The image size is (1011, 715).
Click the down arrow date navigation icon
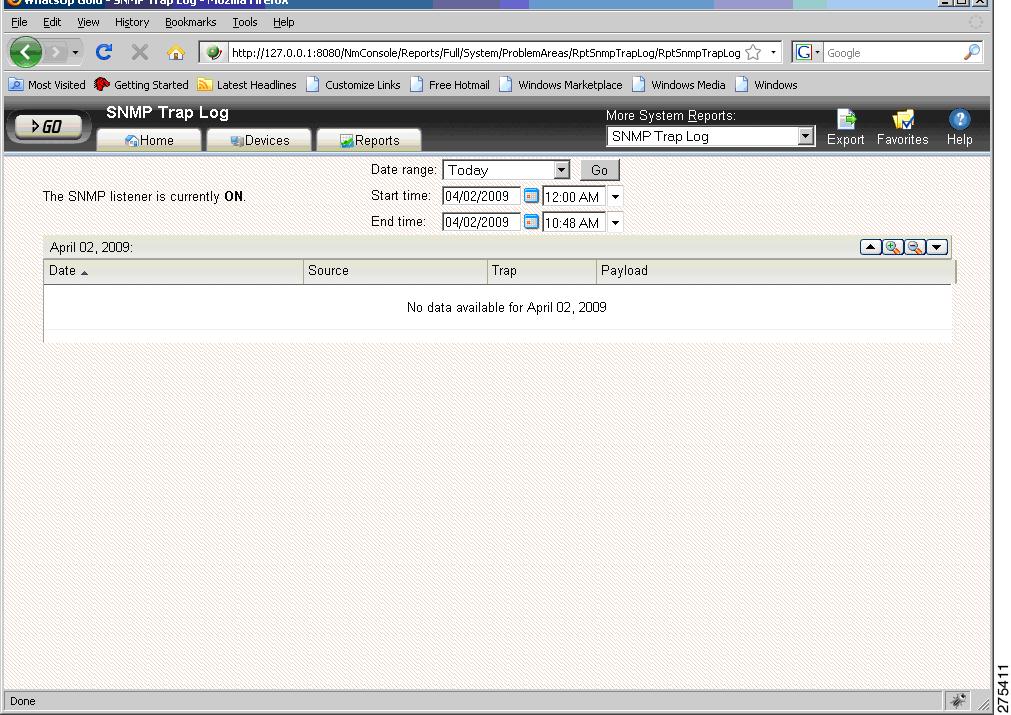(x=937, y=247)
